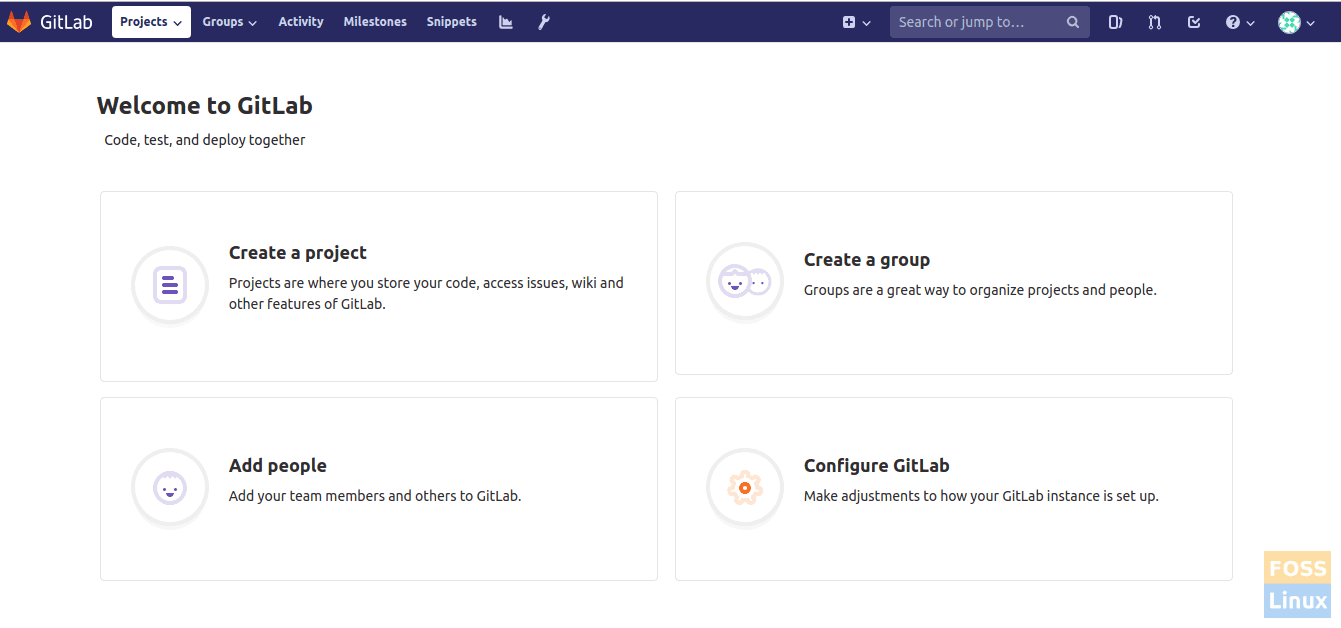
Task: Open the instance statistics chart icon
Action: [x=506, y=22]
